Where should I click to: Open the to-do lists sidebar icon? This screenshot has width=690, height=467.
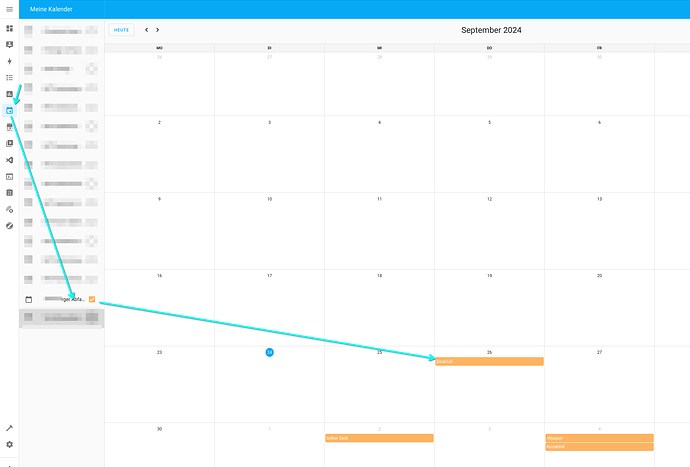point(9,77)
